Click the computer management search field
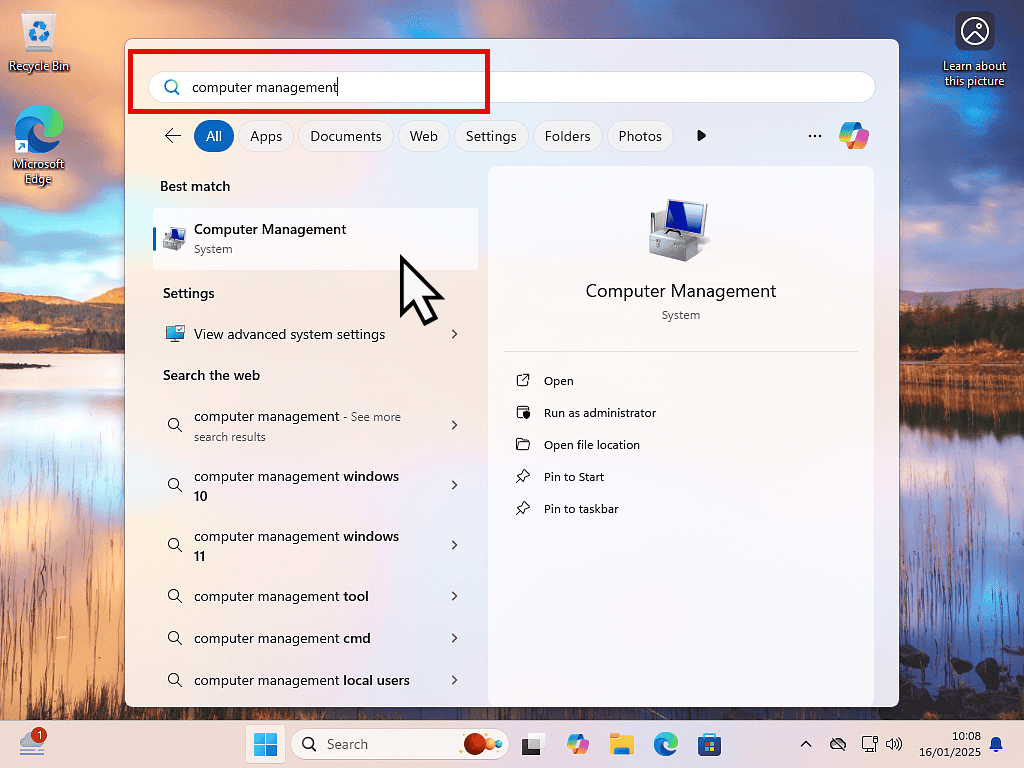1024x768 pixels. [x=510, y=87]
